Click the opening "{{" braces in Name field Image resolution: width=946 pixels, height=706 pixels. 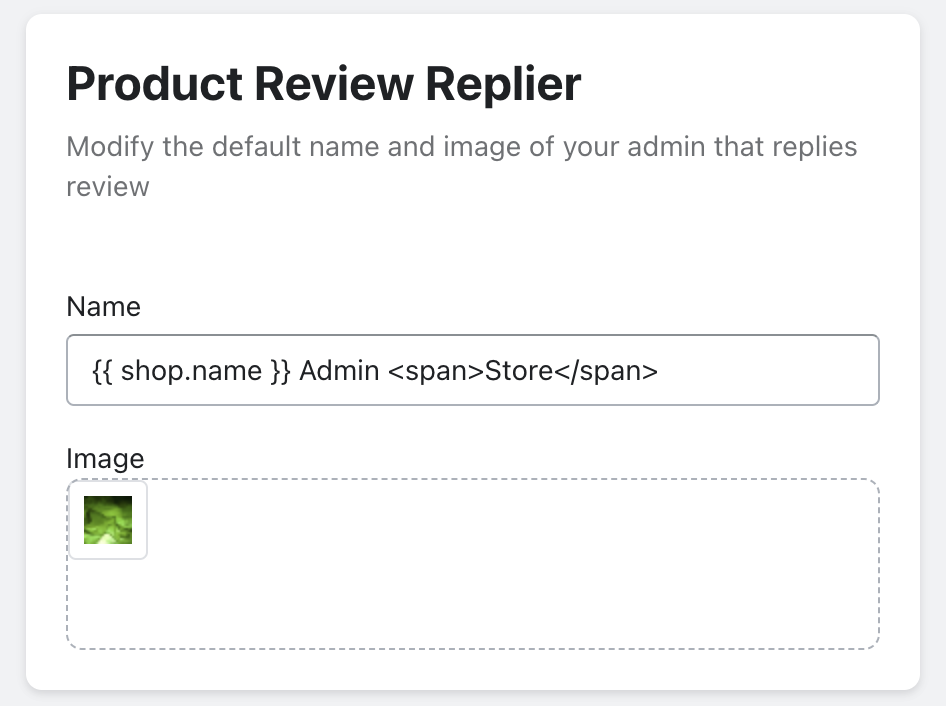click(x=103, y=371)
